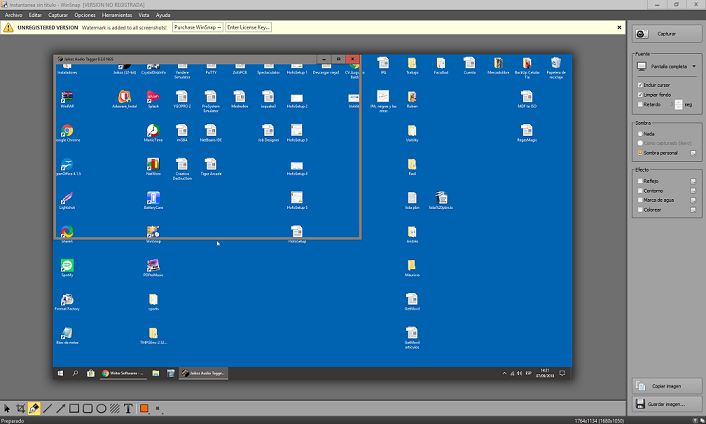Screen dimensions: 706x424
Task: Click the Jaikoz Audio Tagger taskbar button in the capture
Action: (x=204, y=373)
